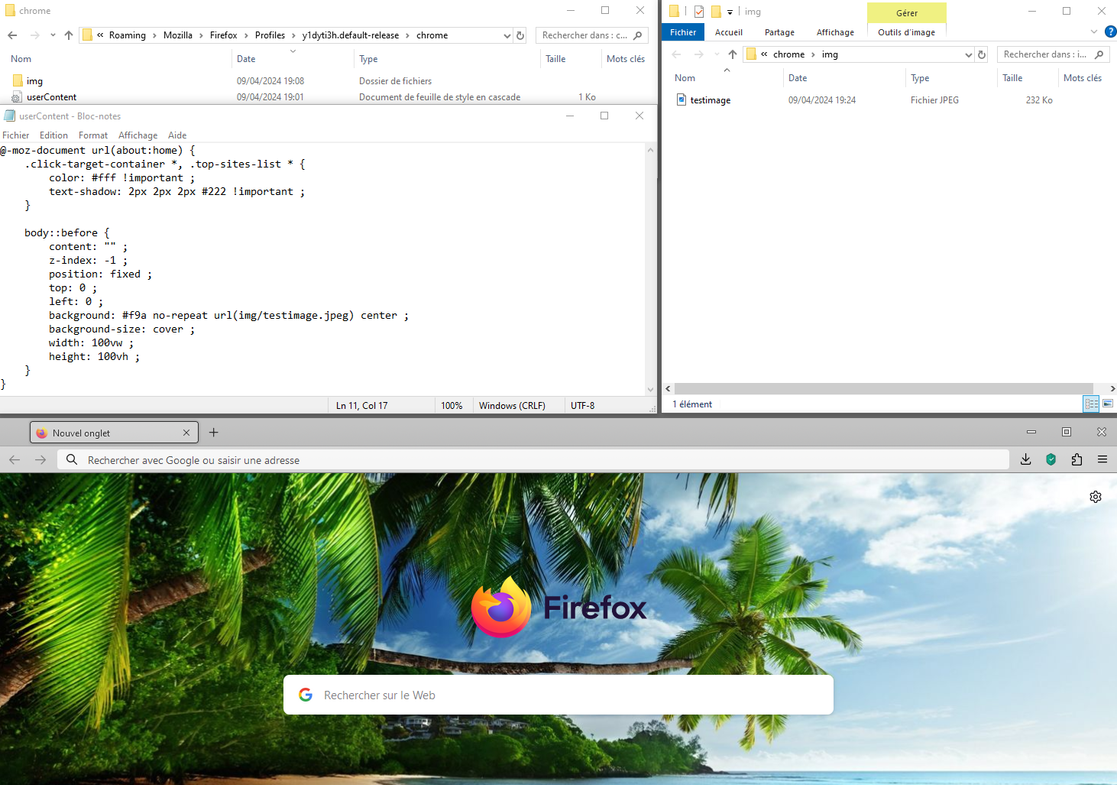1117x785 pixels.
Task: Open a new Firefox tab with plus
Action: [x=213, y=433]
